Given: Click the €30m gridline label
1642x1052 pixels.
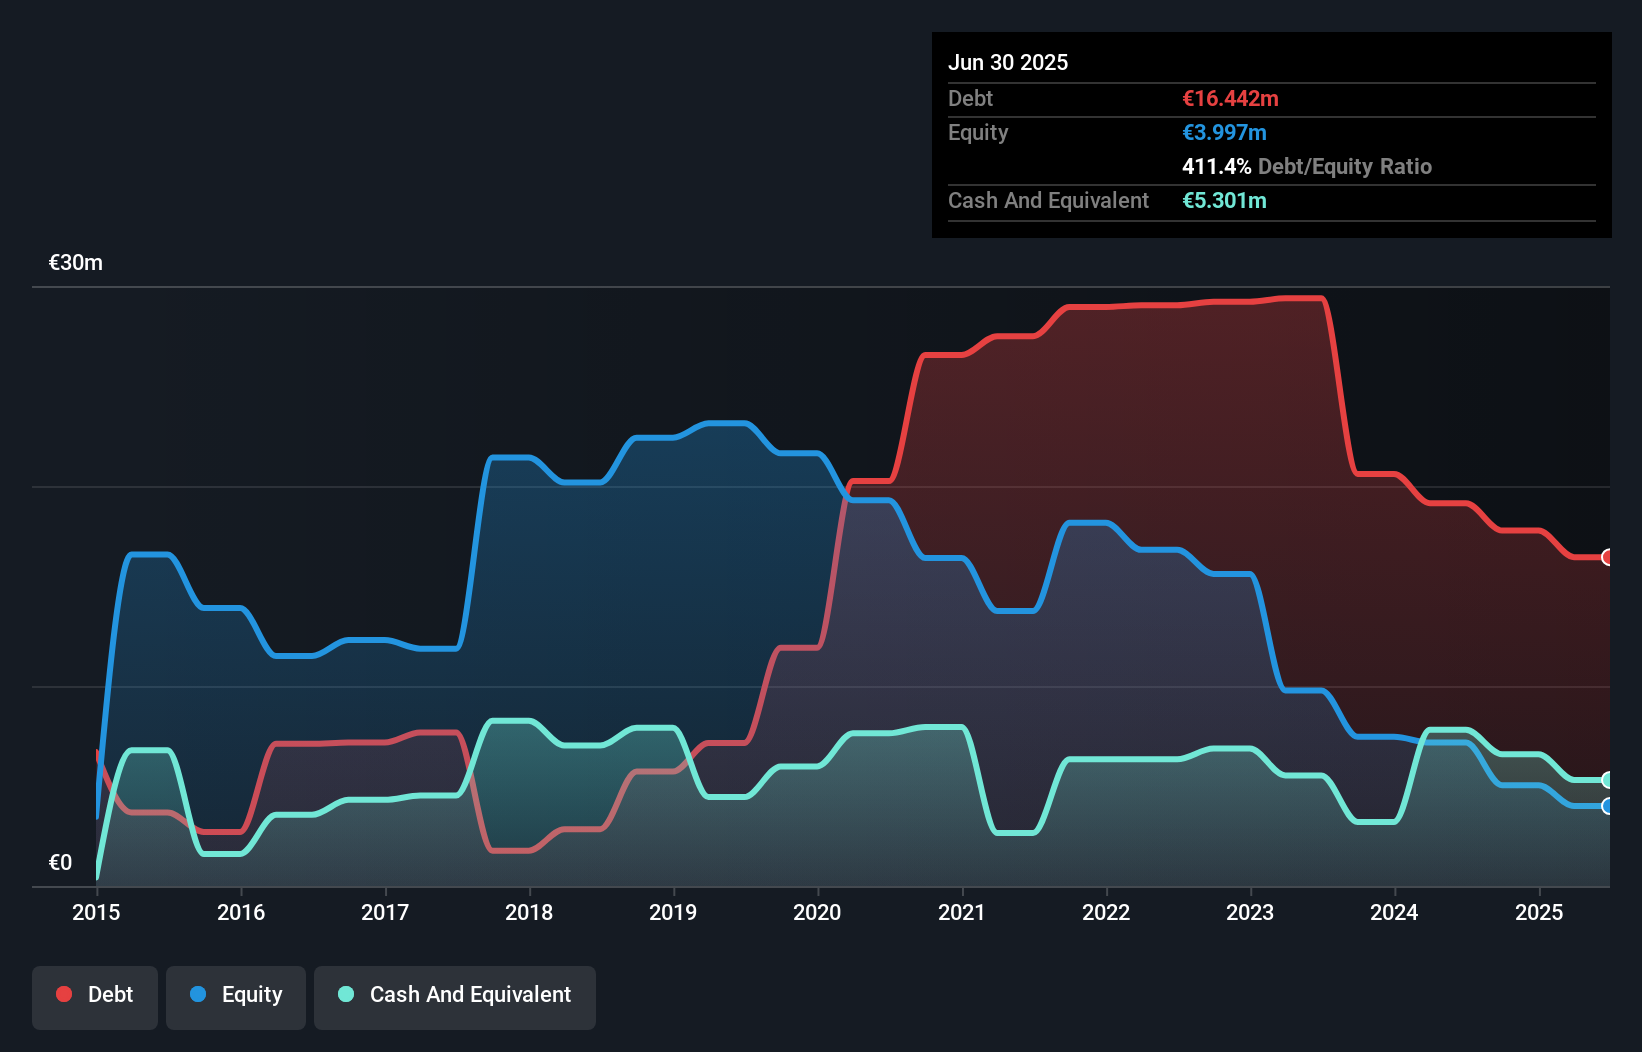Looking at the screenshot, I should [x=74, y=261].
